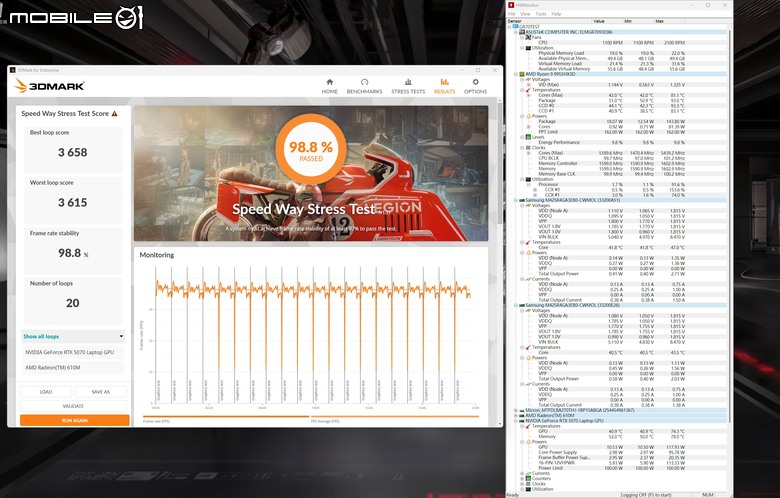Open the HWMonitor View menu
780x498 pixels.
(525, 14)
